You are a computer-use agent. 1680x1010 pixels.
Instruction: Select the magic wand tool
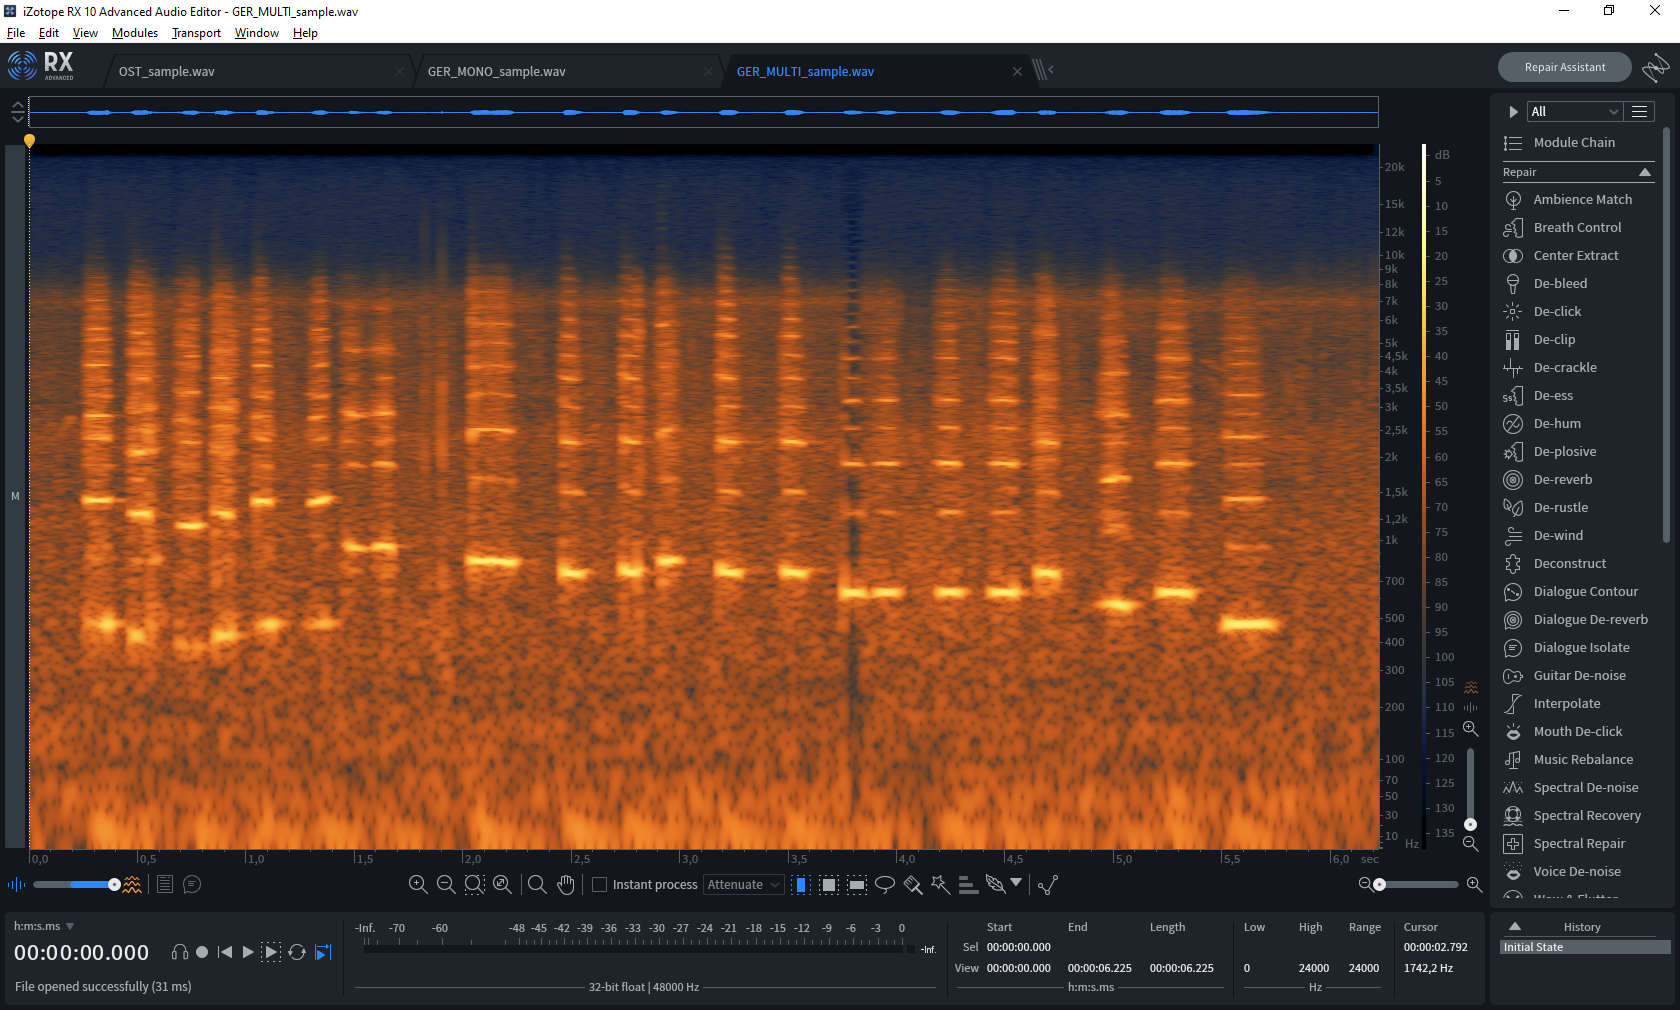click(940, 884)
